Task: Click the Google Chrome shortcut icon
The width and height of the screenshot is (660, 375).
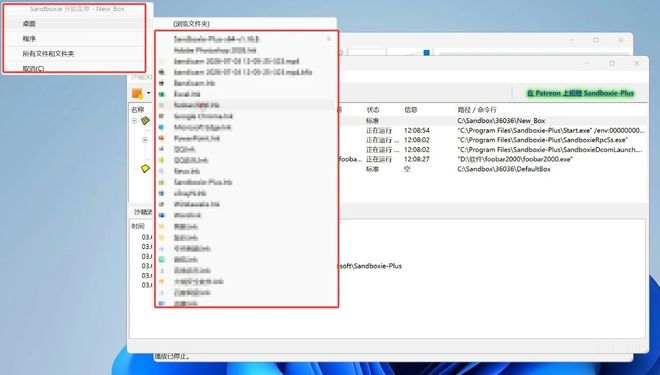Action: 162,116
